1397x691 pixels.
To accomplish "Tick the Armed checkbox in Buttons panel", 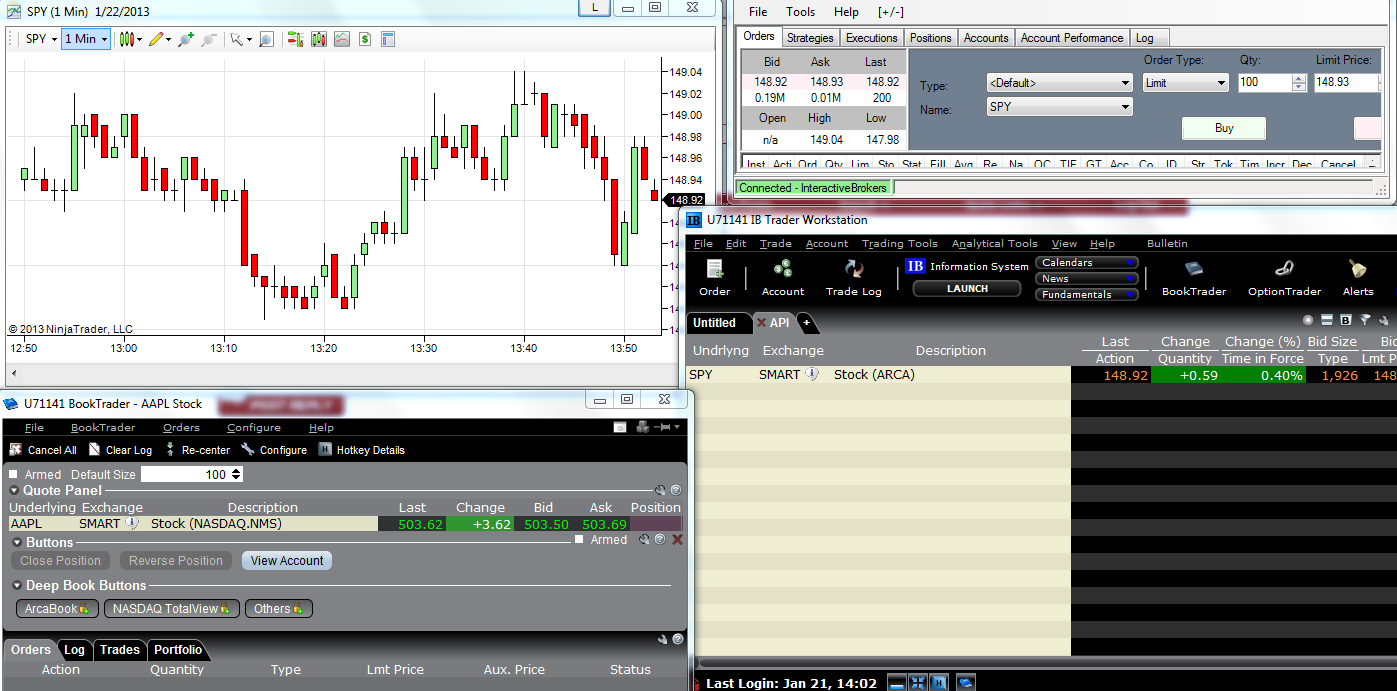I will point(579,540).
